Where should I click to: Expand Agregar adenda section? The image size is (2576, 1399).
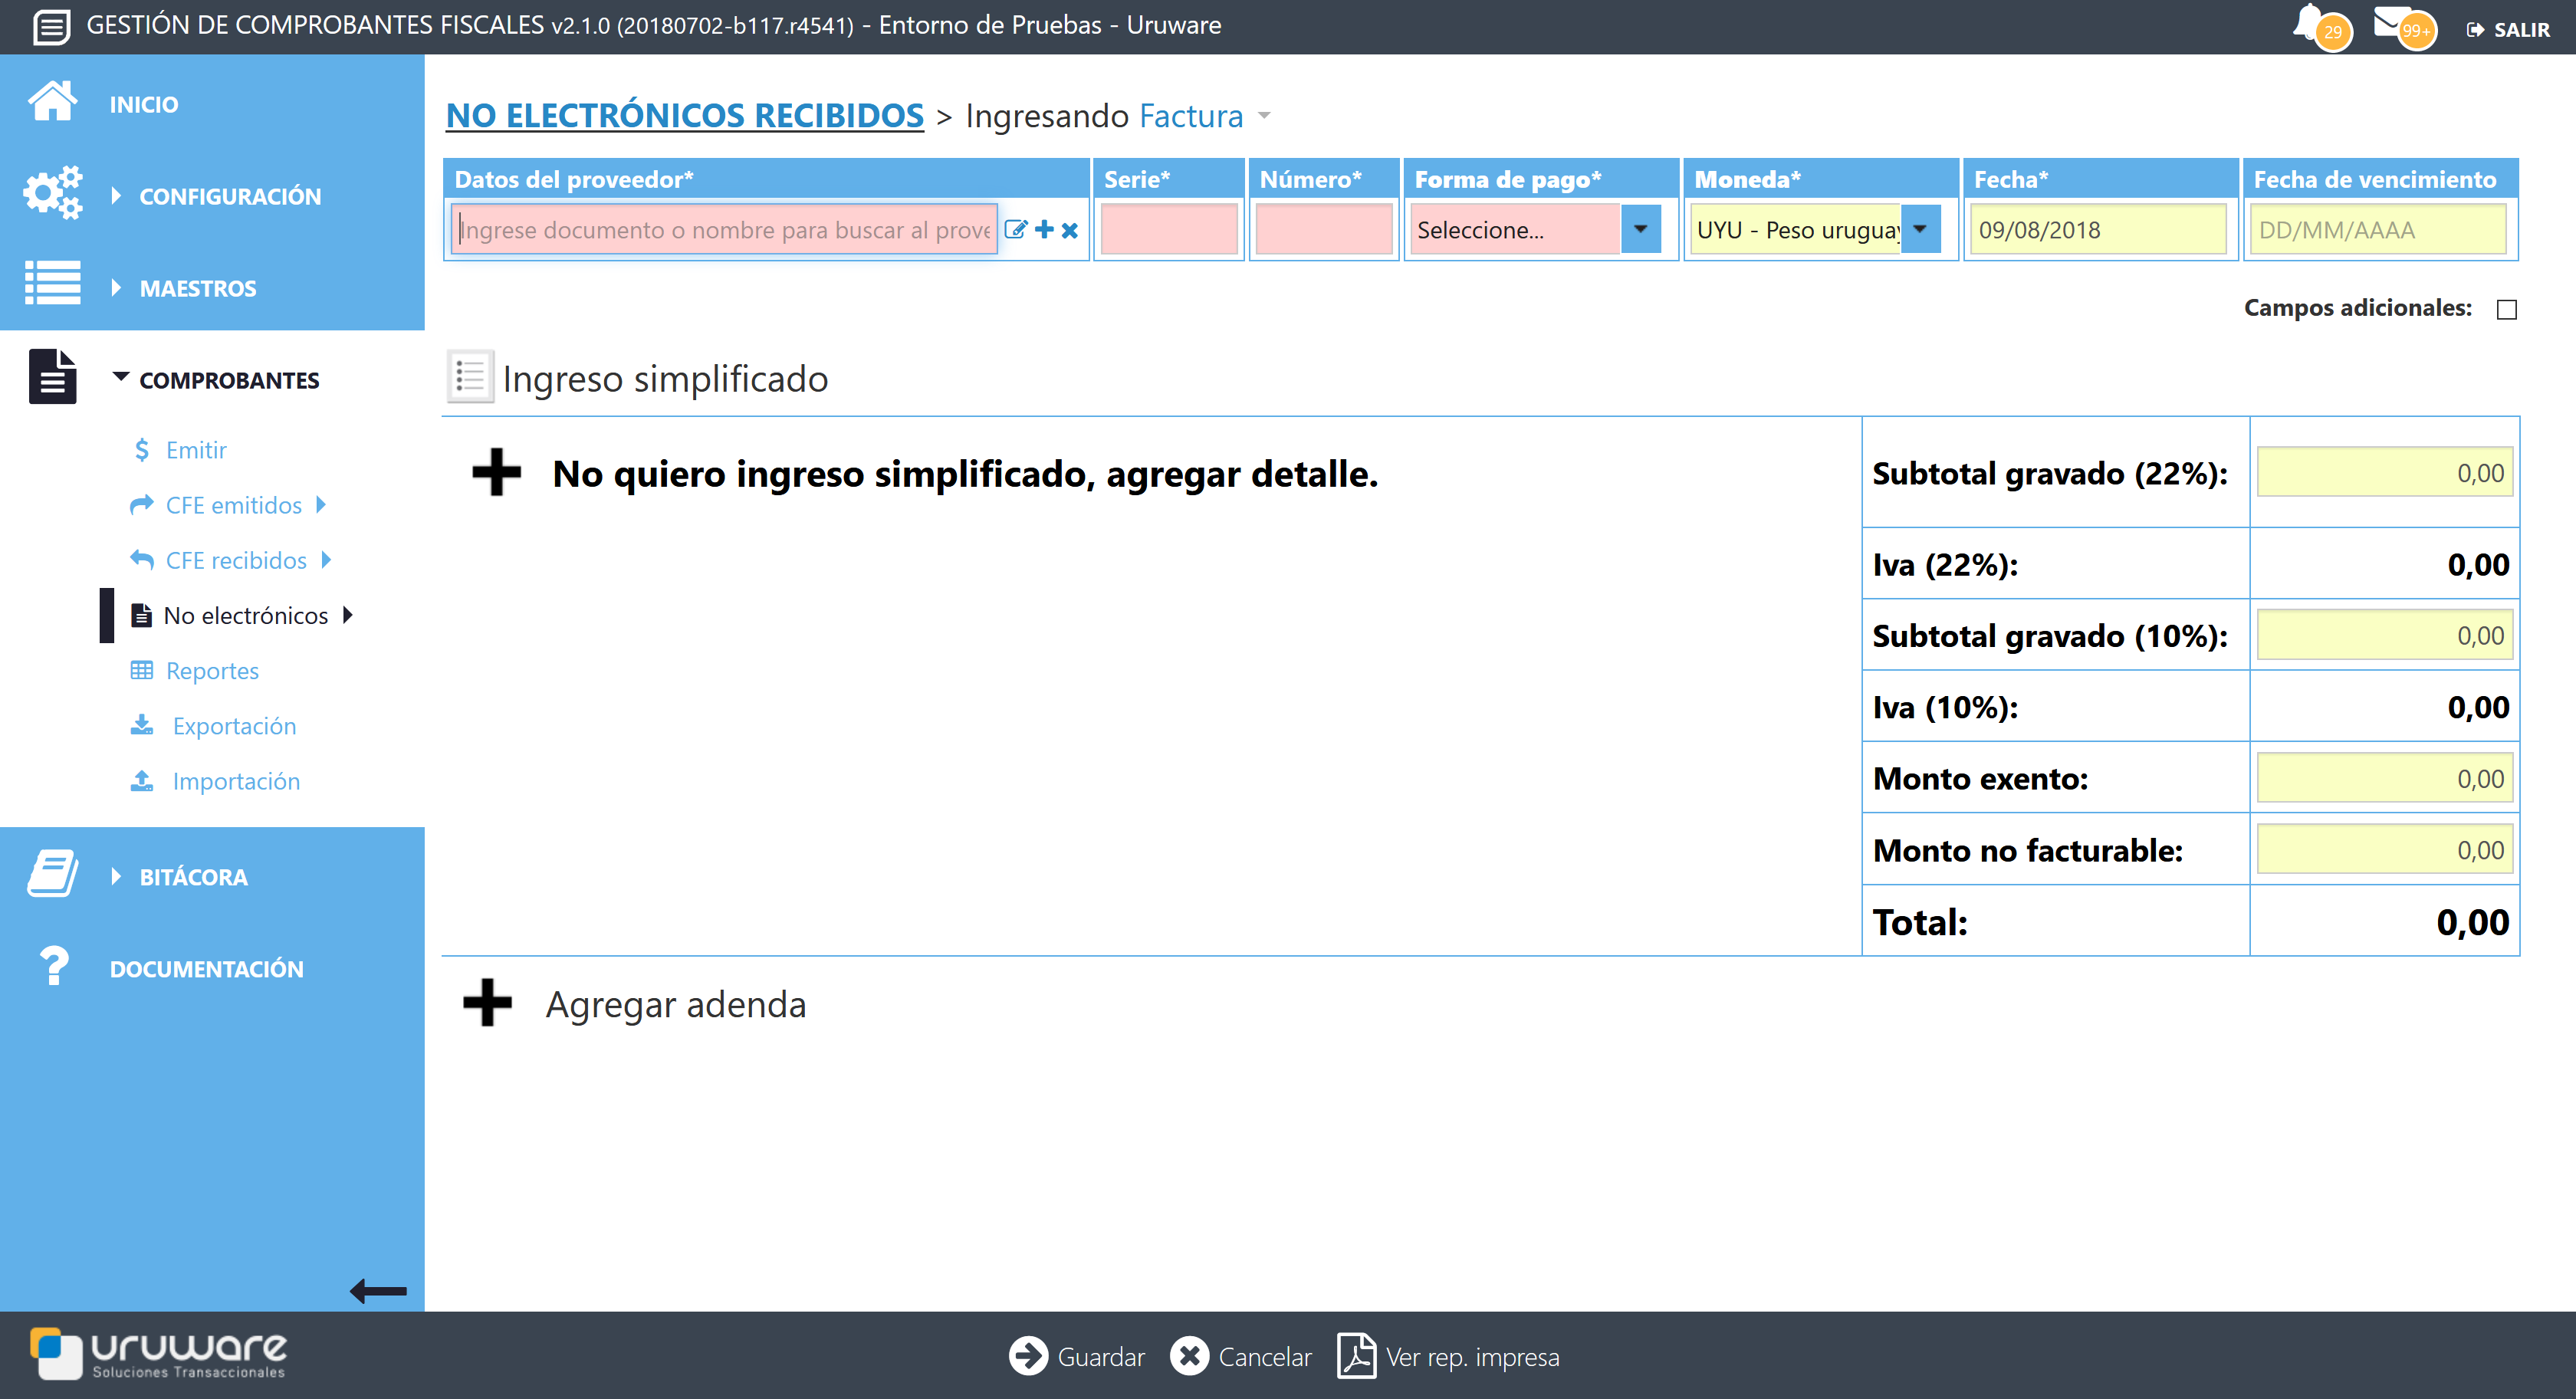[x=487, y=1004]
